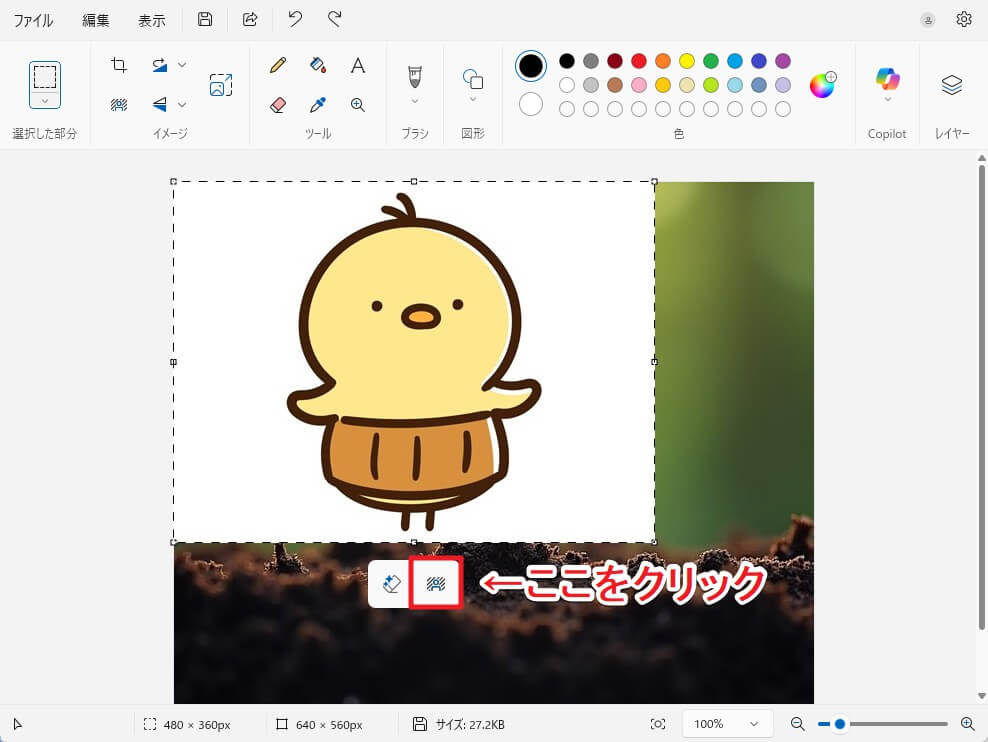Screen dimensions: 988x742
Task: Click the scrollbar down arrow
Action: (982, 696)
